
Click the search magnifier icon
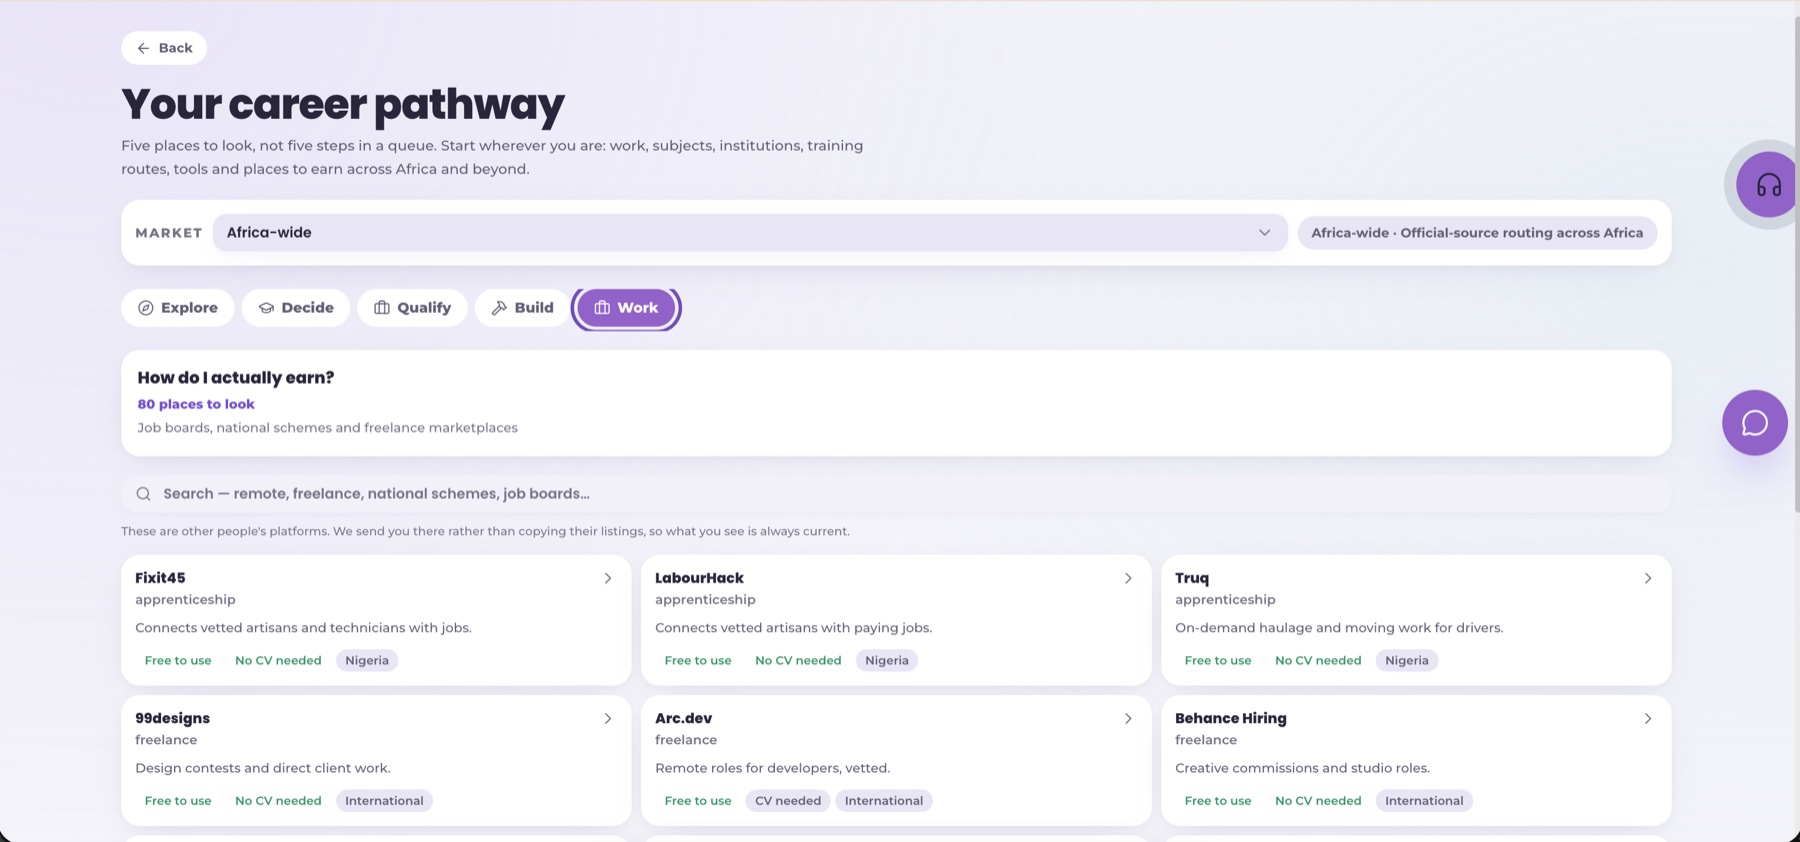click(144, 494)
